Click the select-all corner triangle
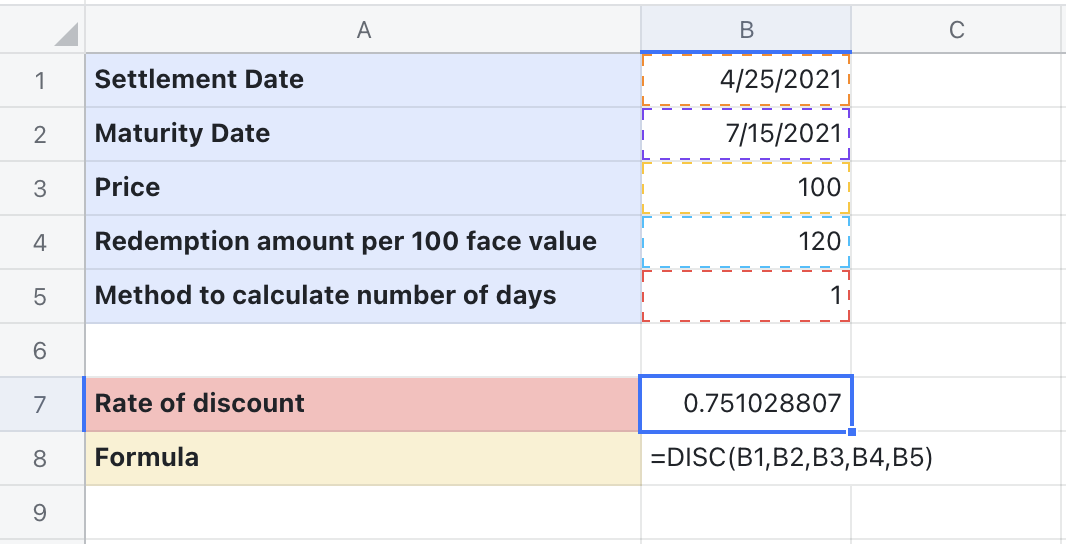 coord(67,34)
